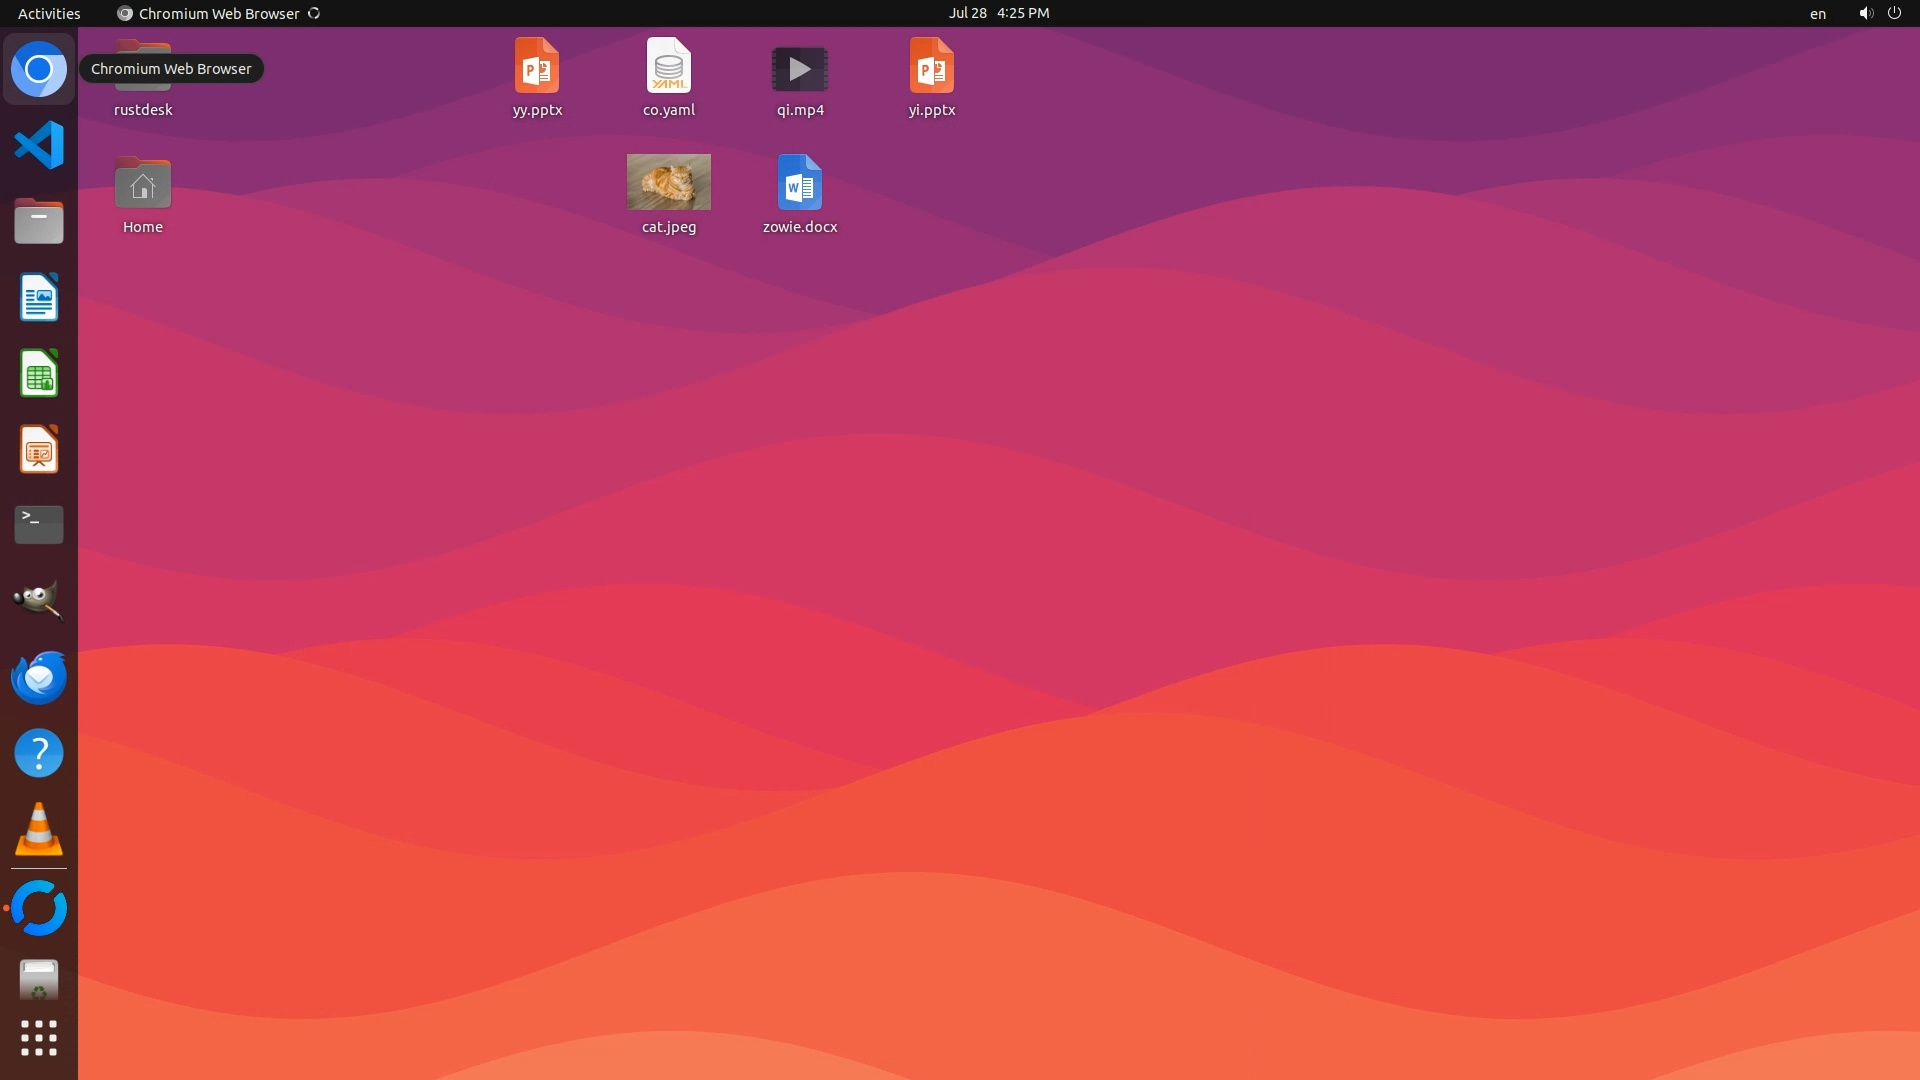Launch GIMP image editor from dock
This screenshot has width=1920, height=1080.
pos(39,600)
